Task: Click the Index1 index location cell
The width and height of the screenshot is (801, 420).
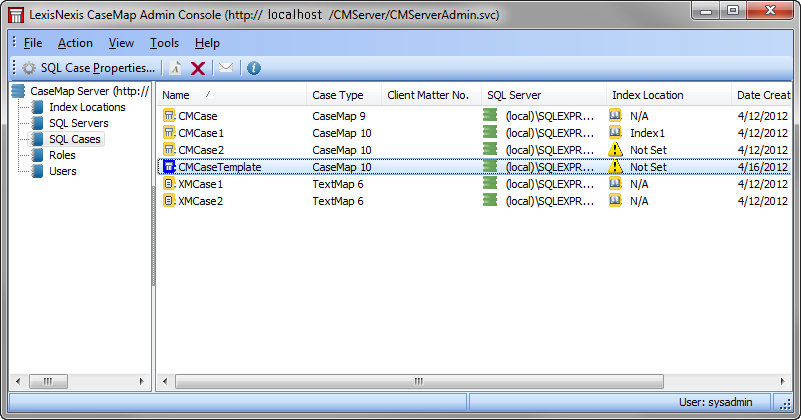Action: 648,133
